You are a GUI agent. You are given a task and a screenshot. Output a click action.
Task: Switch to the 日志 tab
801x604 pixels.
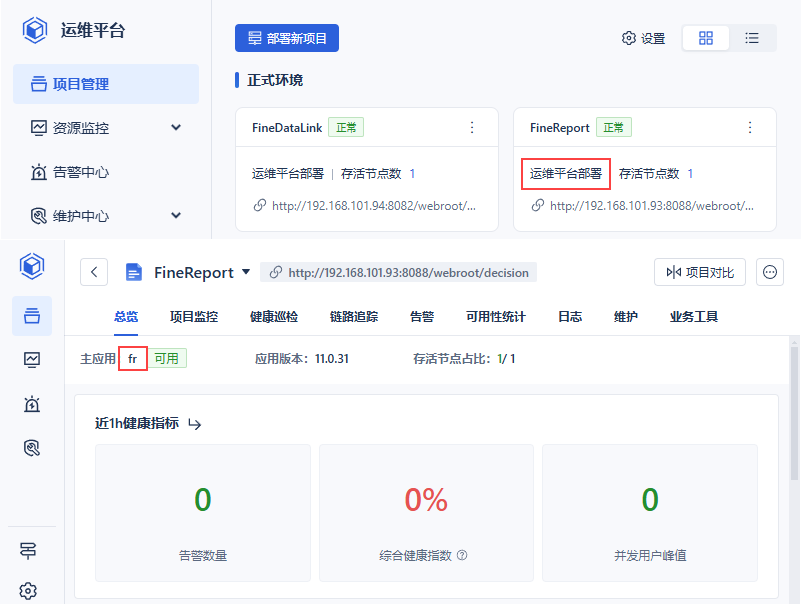click(x=570, y=317)
